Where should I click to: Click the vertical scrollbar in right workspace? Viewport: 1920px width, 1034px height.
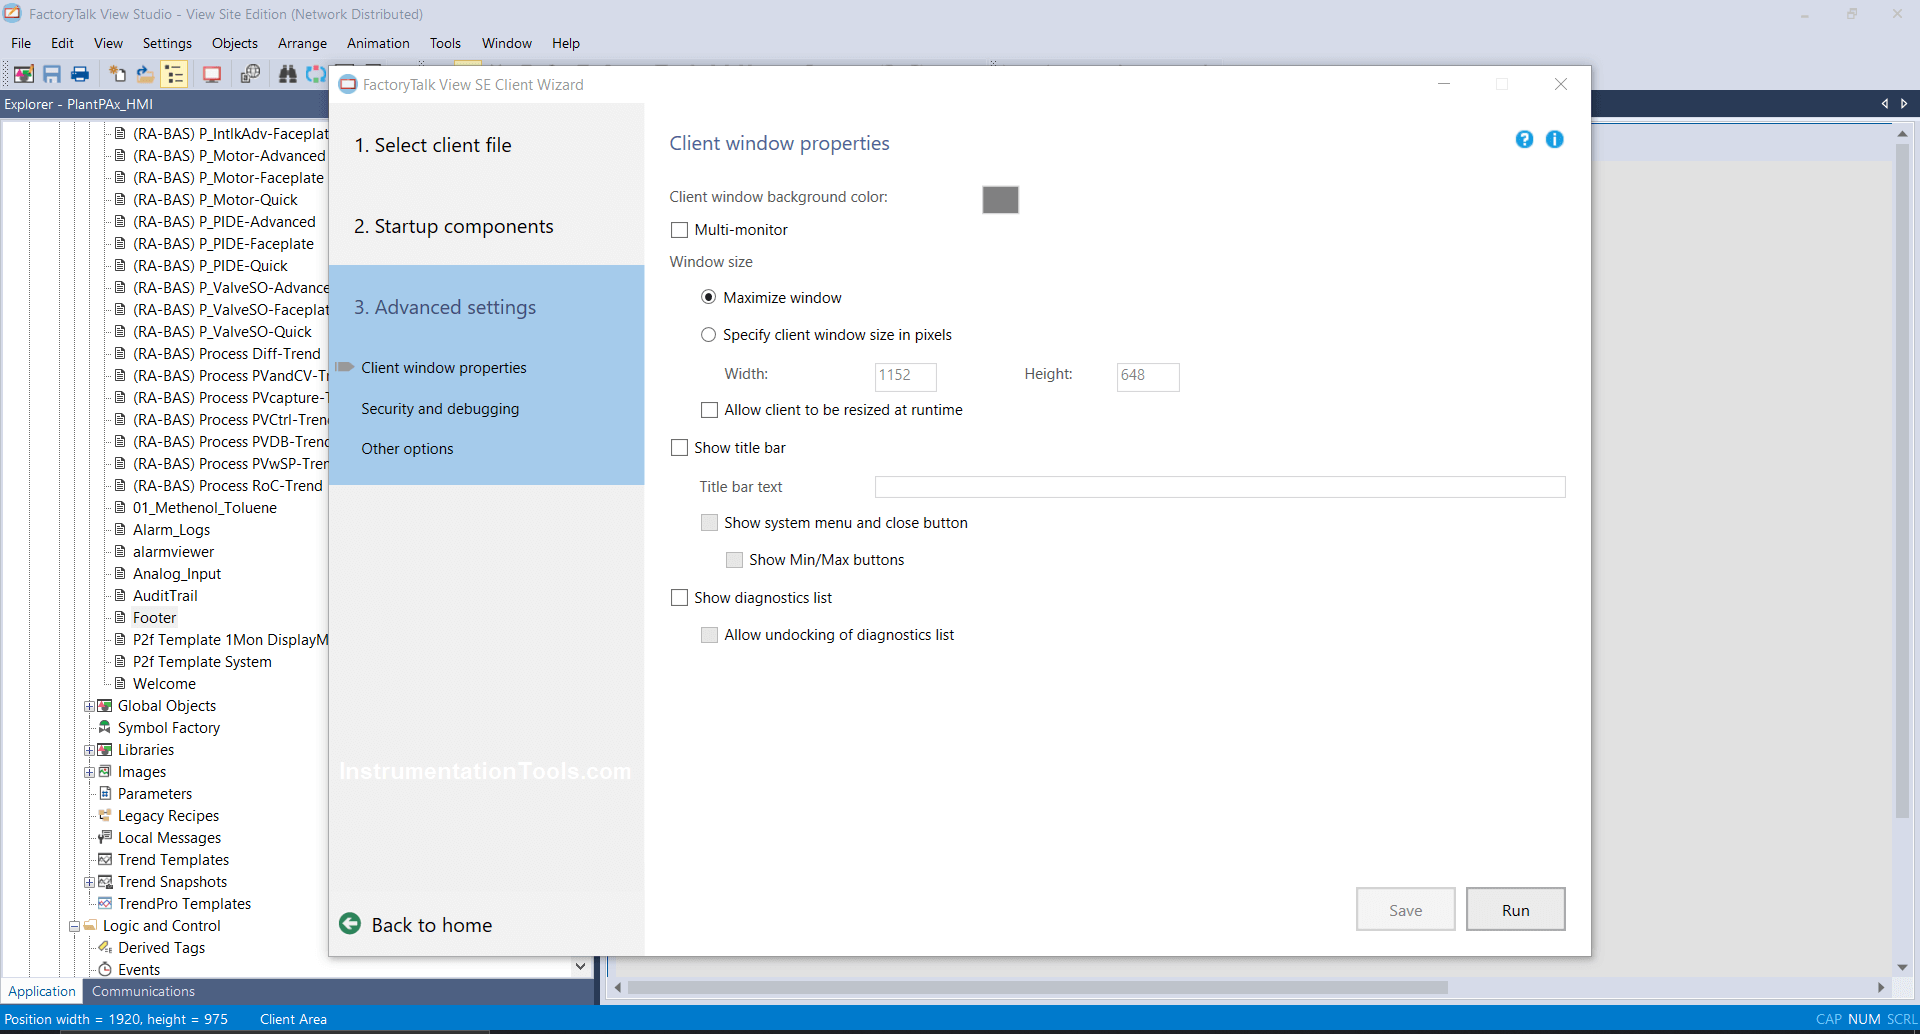(x=1902, y=480)
